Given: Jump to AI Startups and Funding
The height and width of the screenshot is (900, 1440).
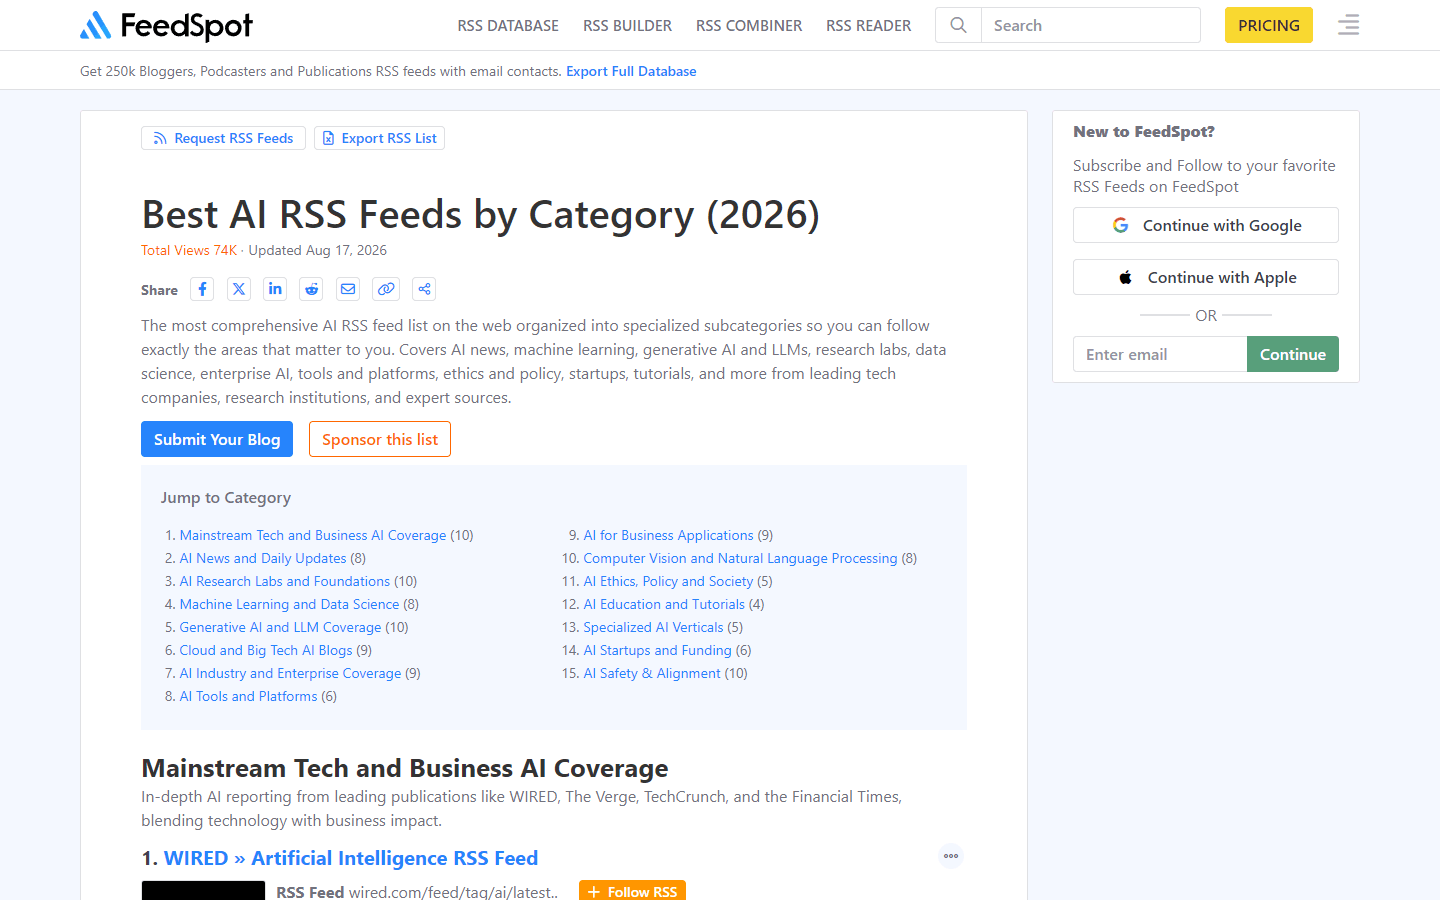Looking at the screenshot, I should click(658, 650).
